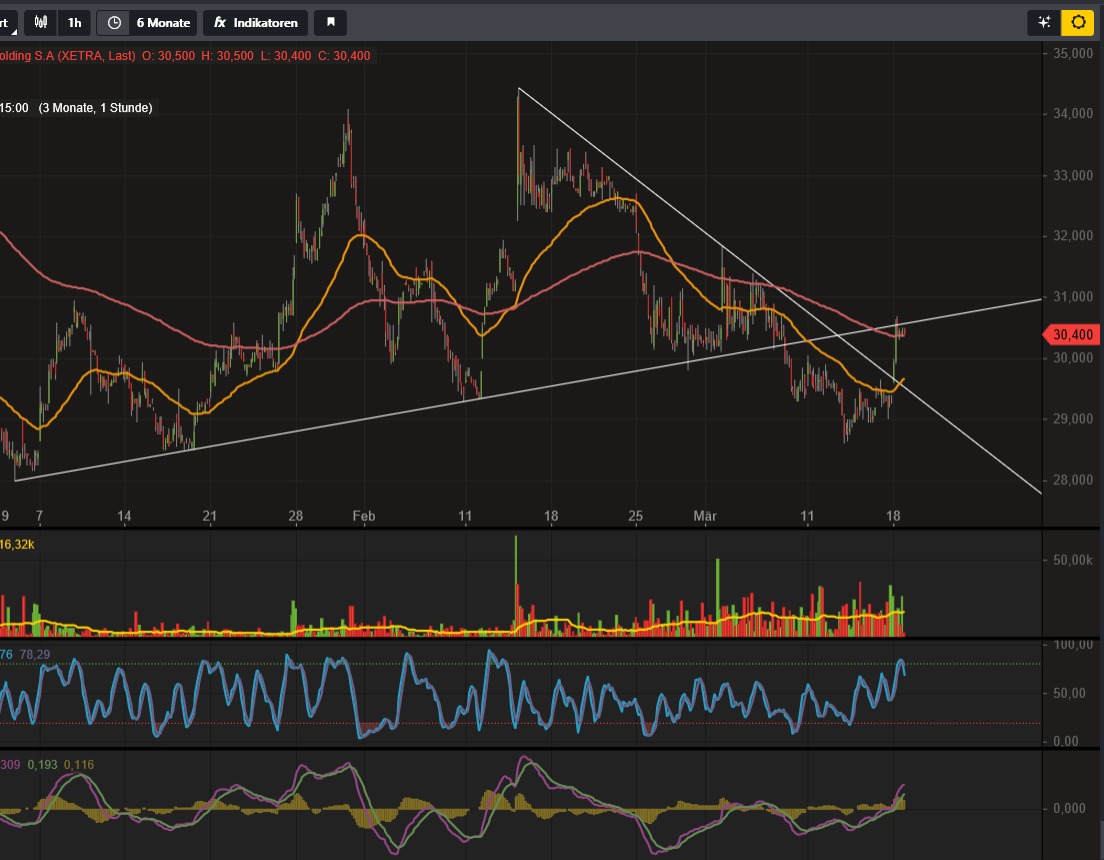Click the volume value 16,32k label
This screenshot has width=1104, height=860.
click(x=18, y=545)
